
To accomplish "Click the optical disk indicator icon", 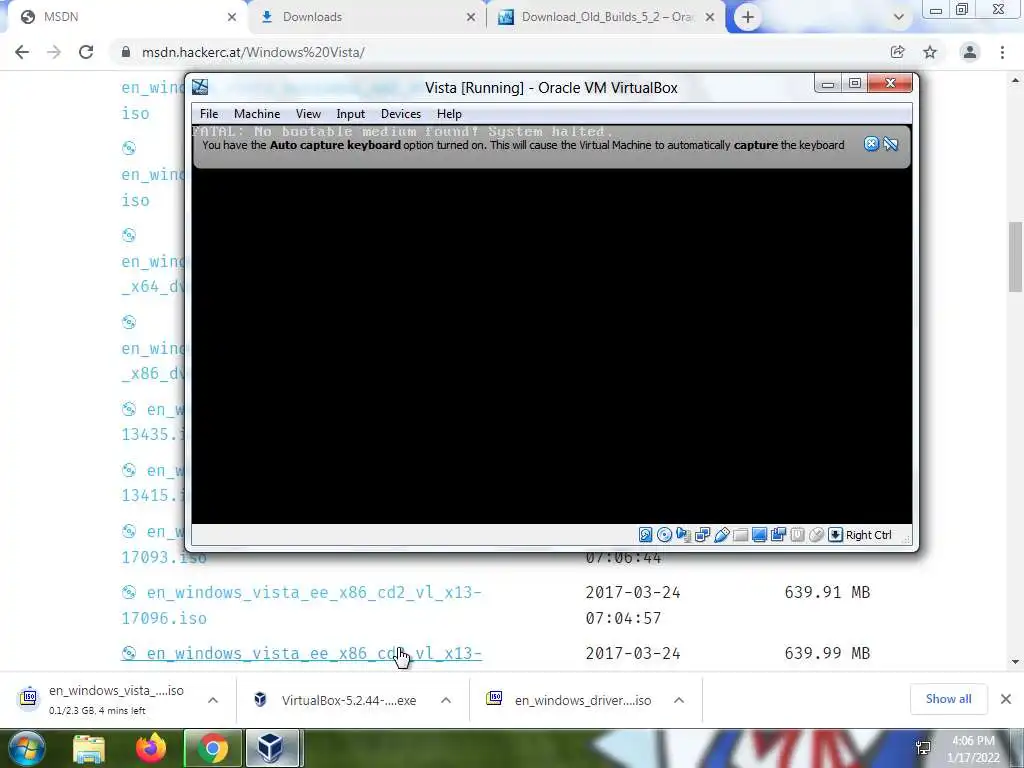I will point(664,535).
